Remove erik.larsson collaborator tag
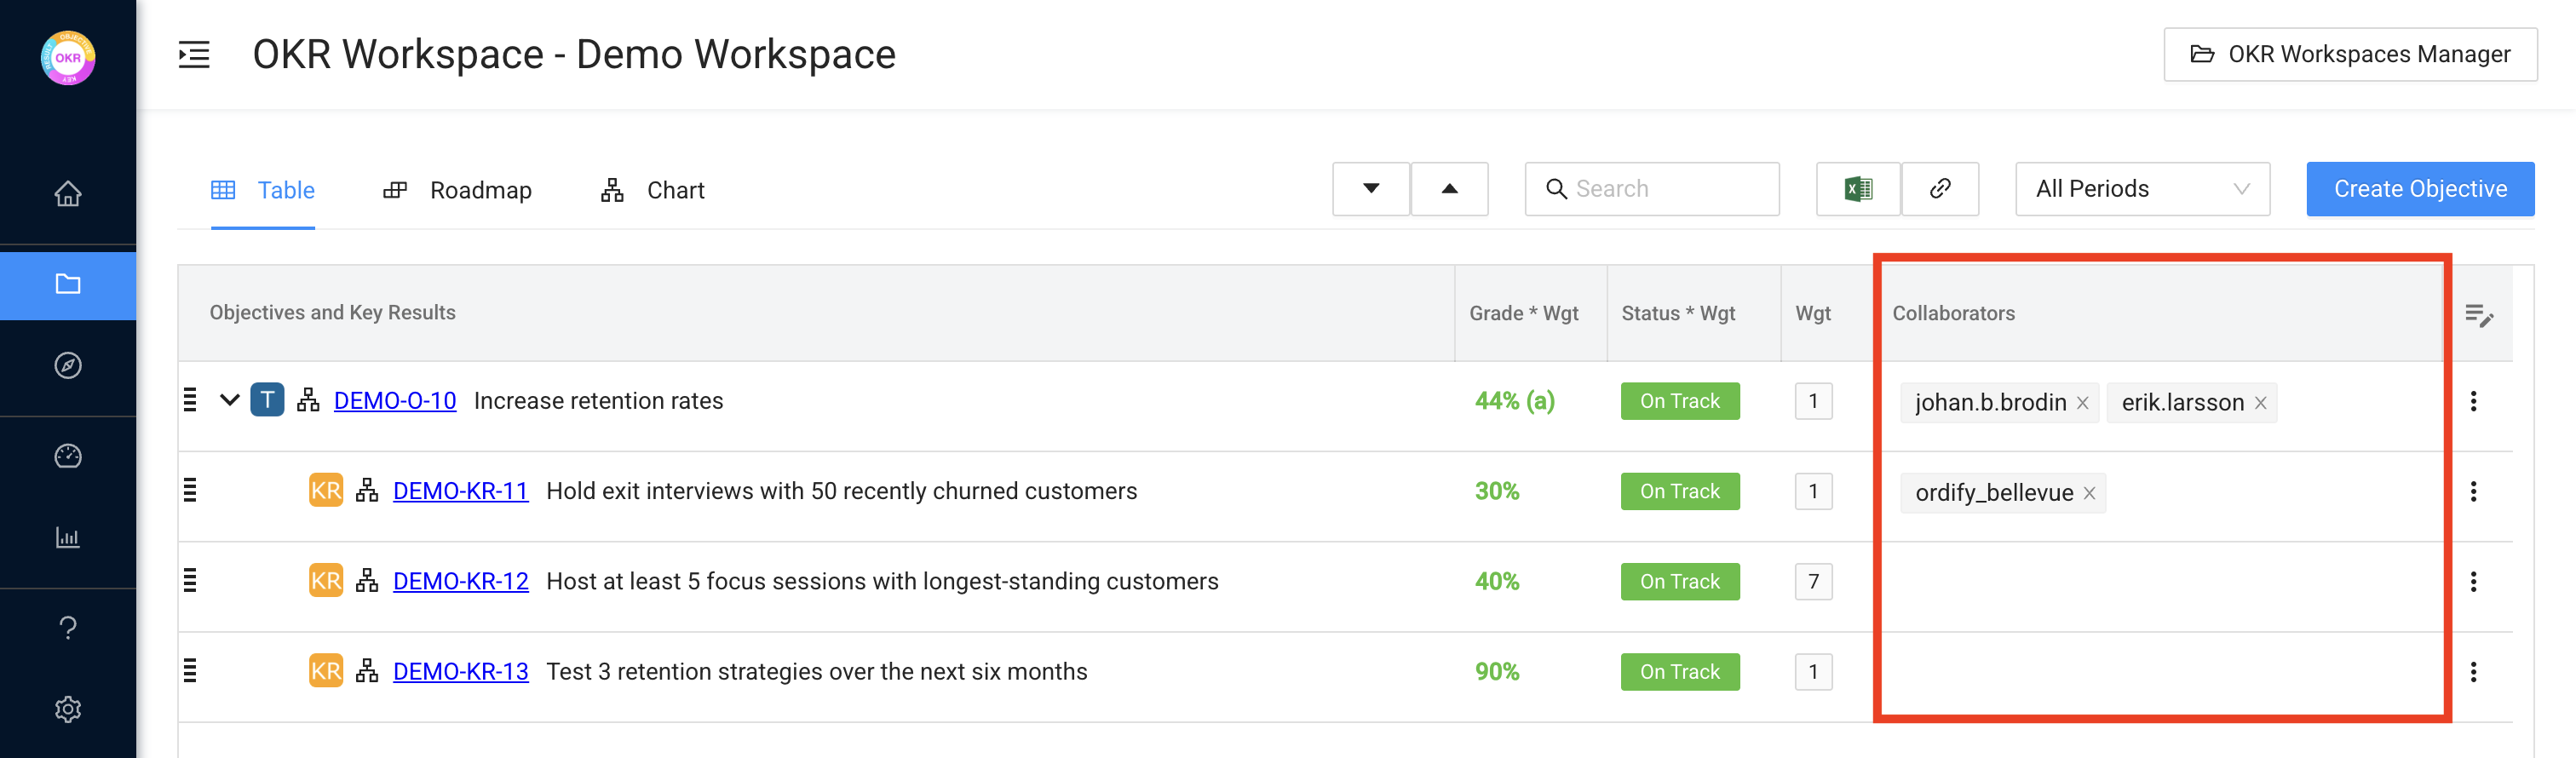 [2260, 403]
